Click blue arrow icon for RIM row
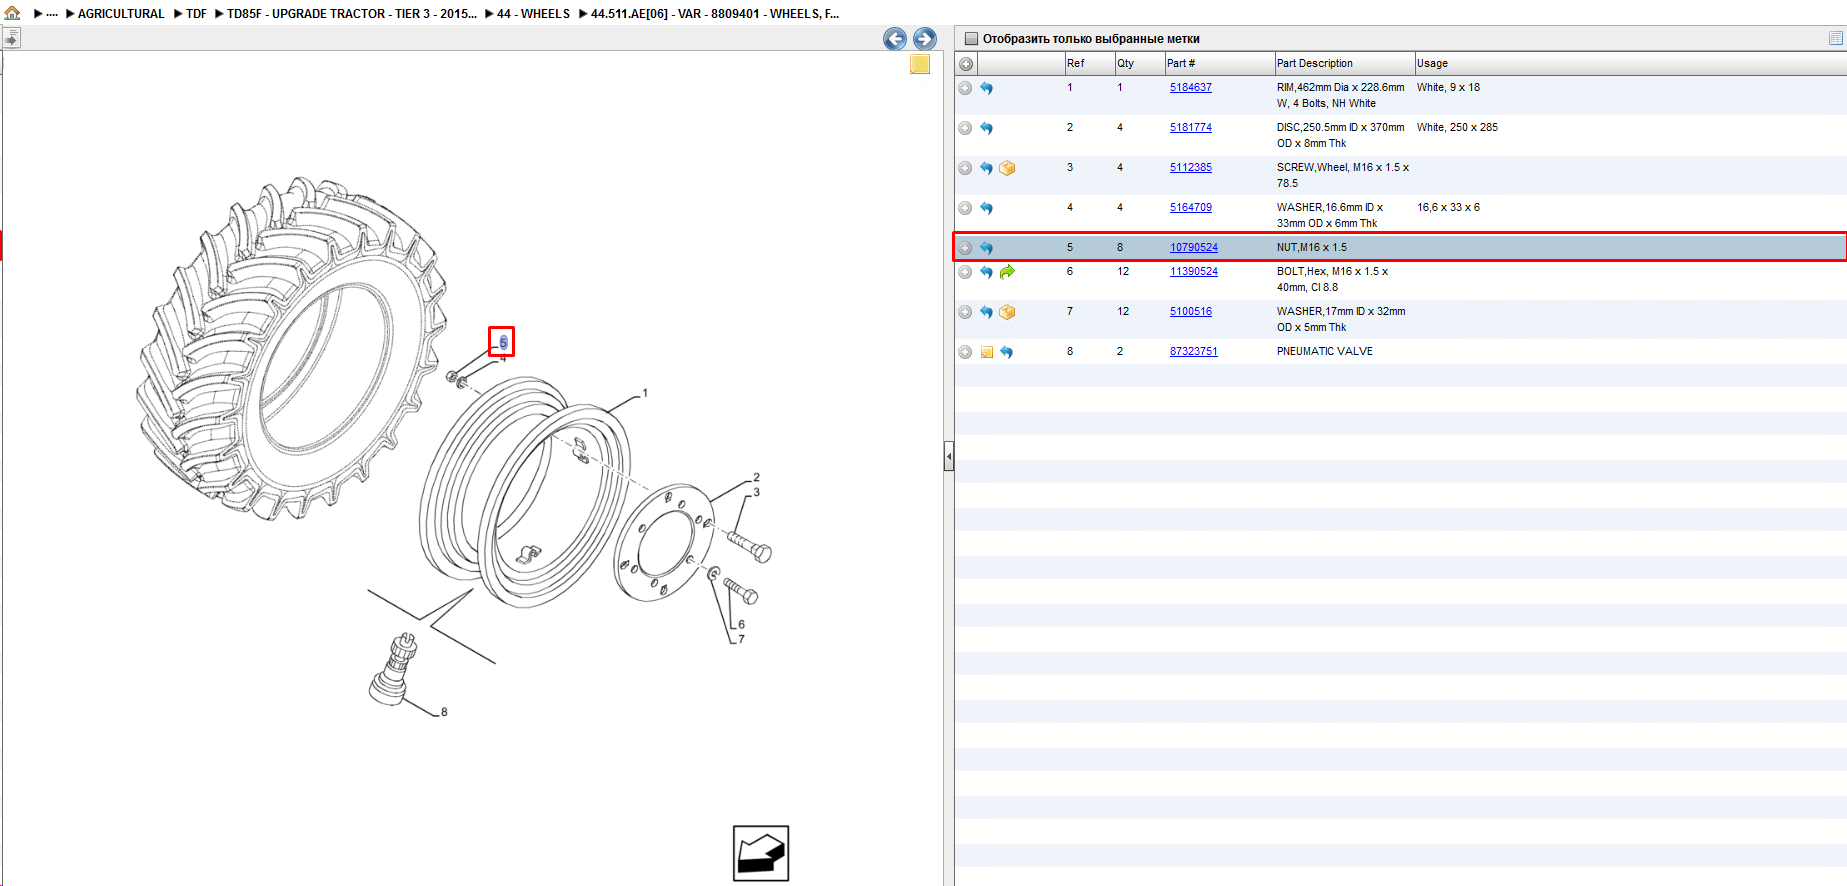The height and width of the screenshot is (886, 1847). [x=986, y=88]
